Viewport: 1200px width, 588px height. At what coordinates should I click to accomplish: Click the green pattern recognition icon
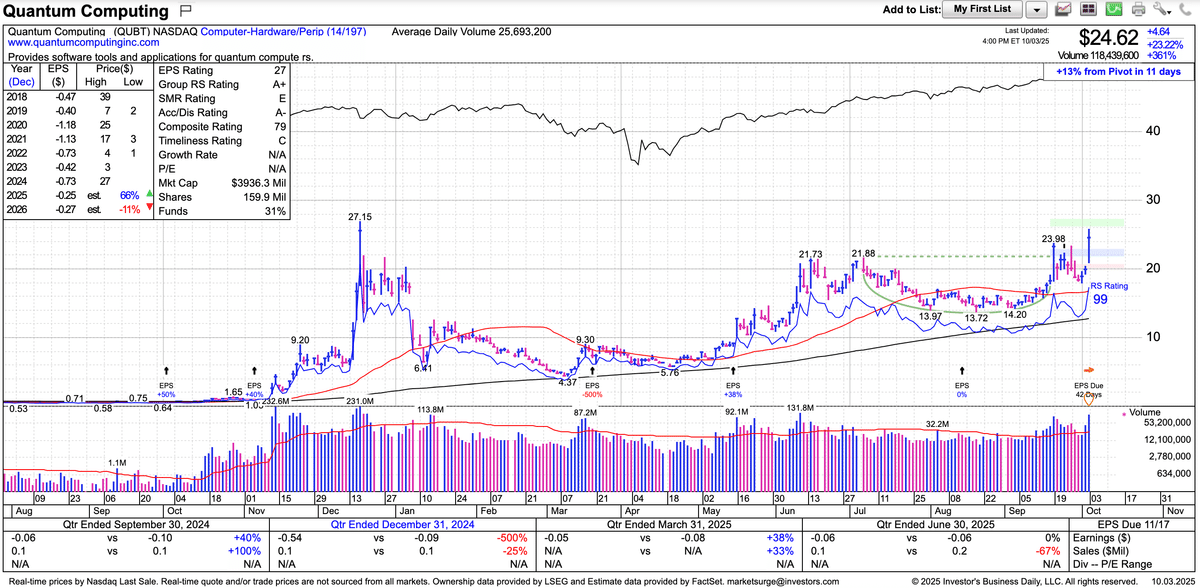coord(1113,10)
